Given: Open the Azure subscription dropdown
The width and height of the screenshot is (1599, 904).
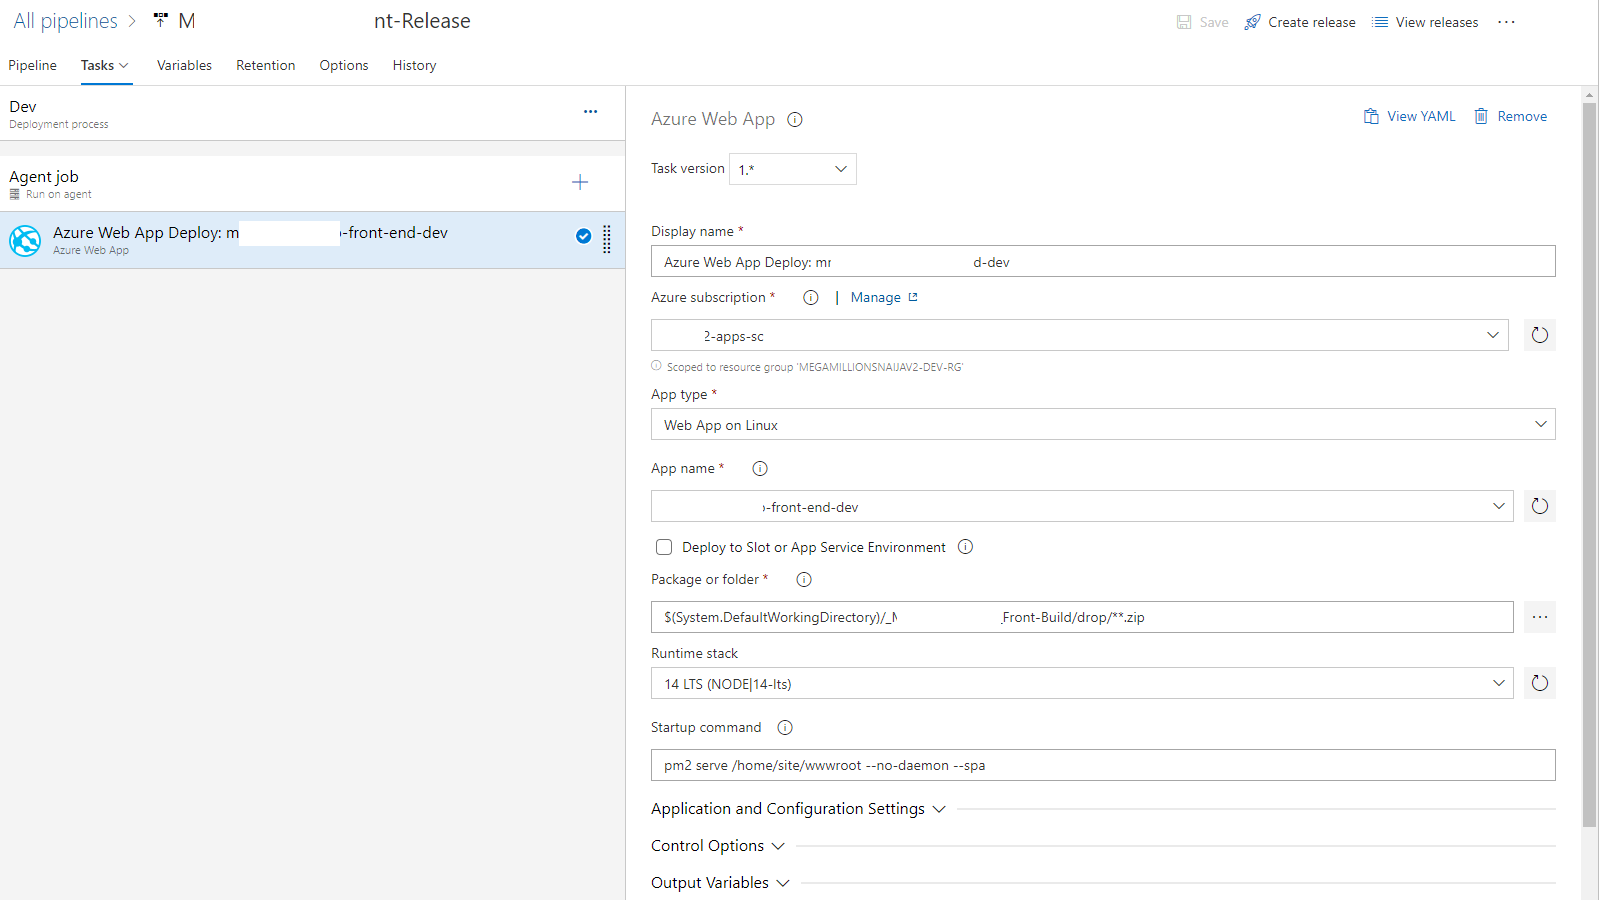Looking at the screenshot, I should (1079, 335).
